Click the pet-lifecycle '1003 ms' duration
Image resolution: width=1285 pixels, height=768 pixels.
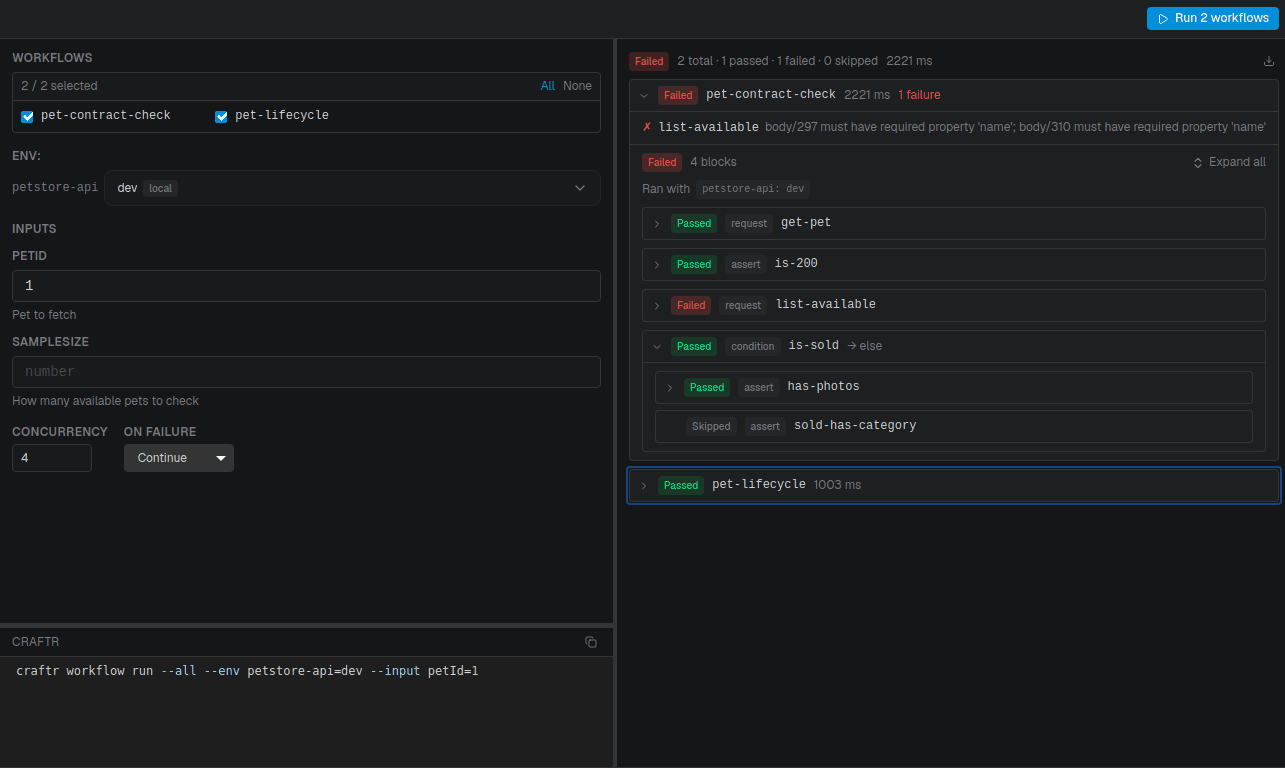pyautogui.click(x=837, y=485)
